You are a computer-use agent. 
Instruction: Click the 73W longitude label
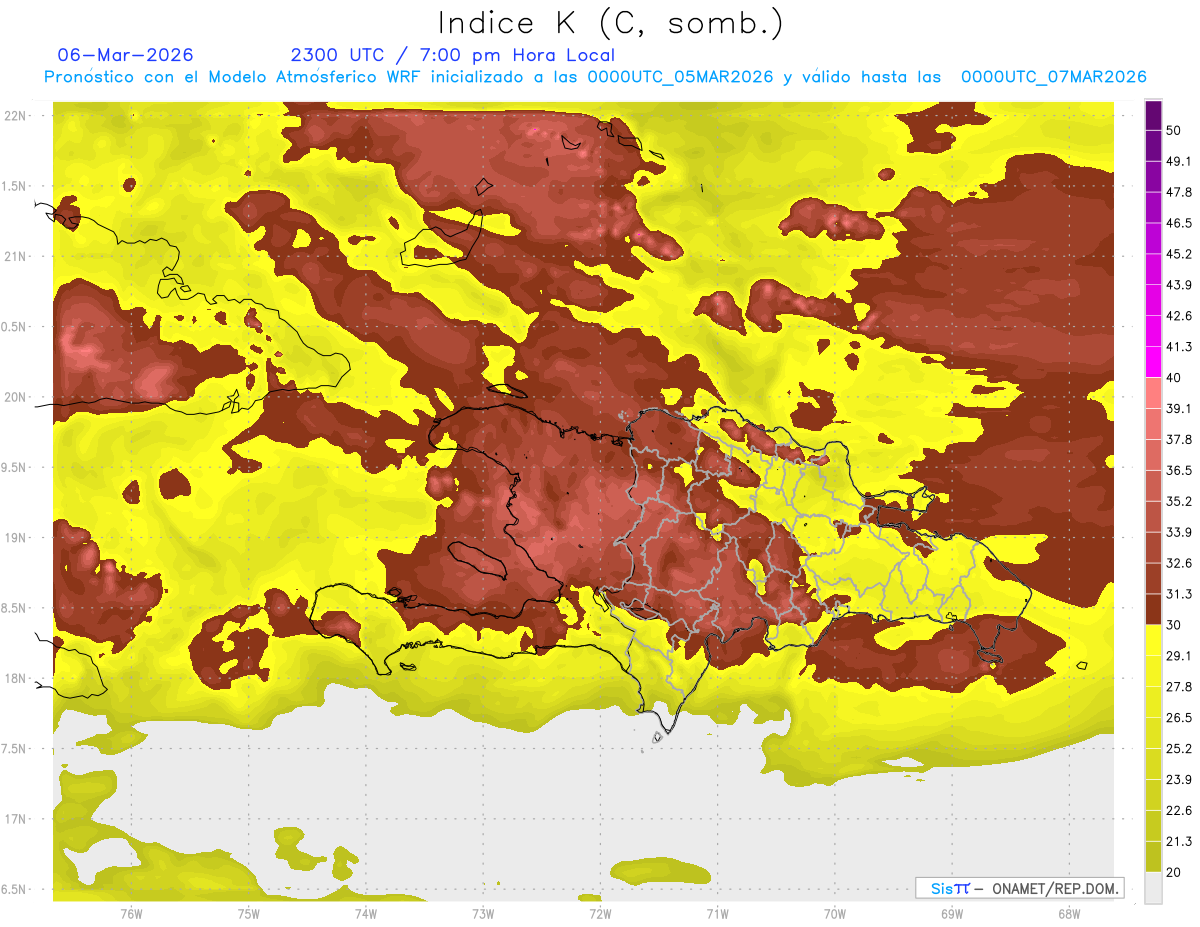pos(483,914)
